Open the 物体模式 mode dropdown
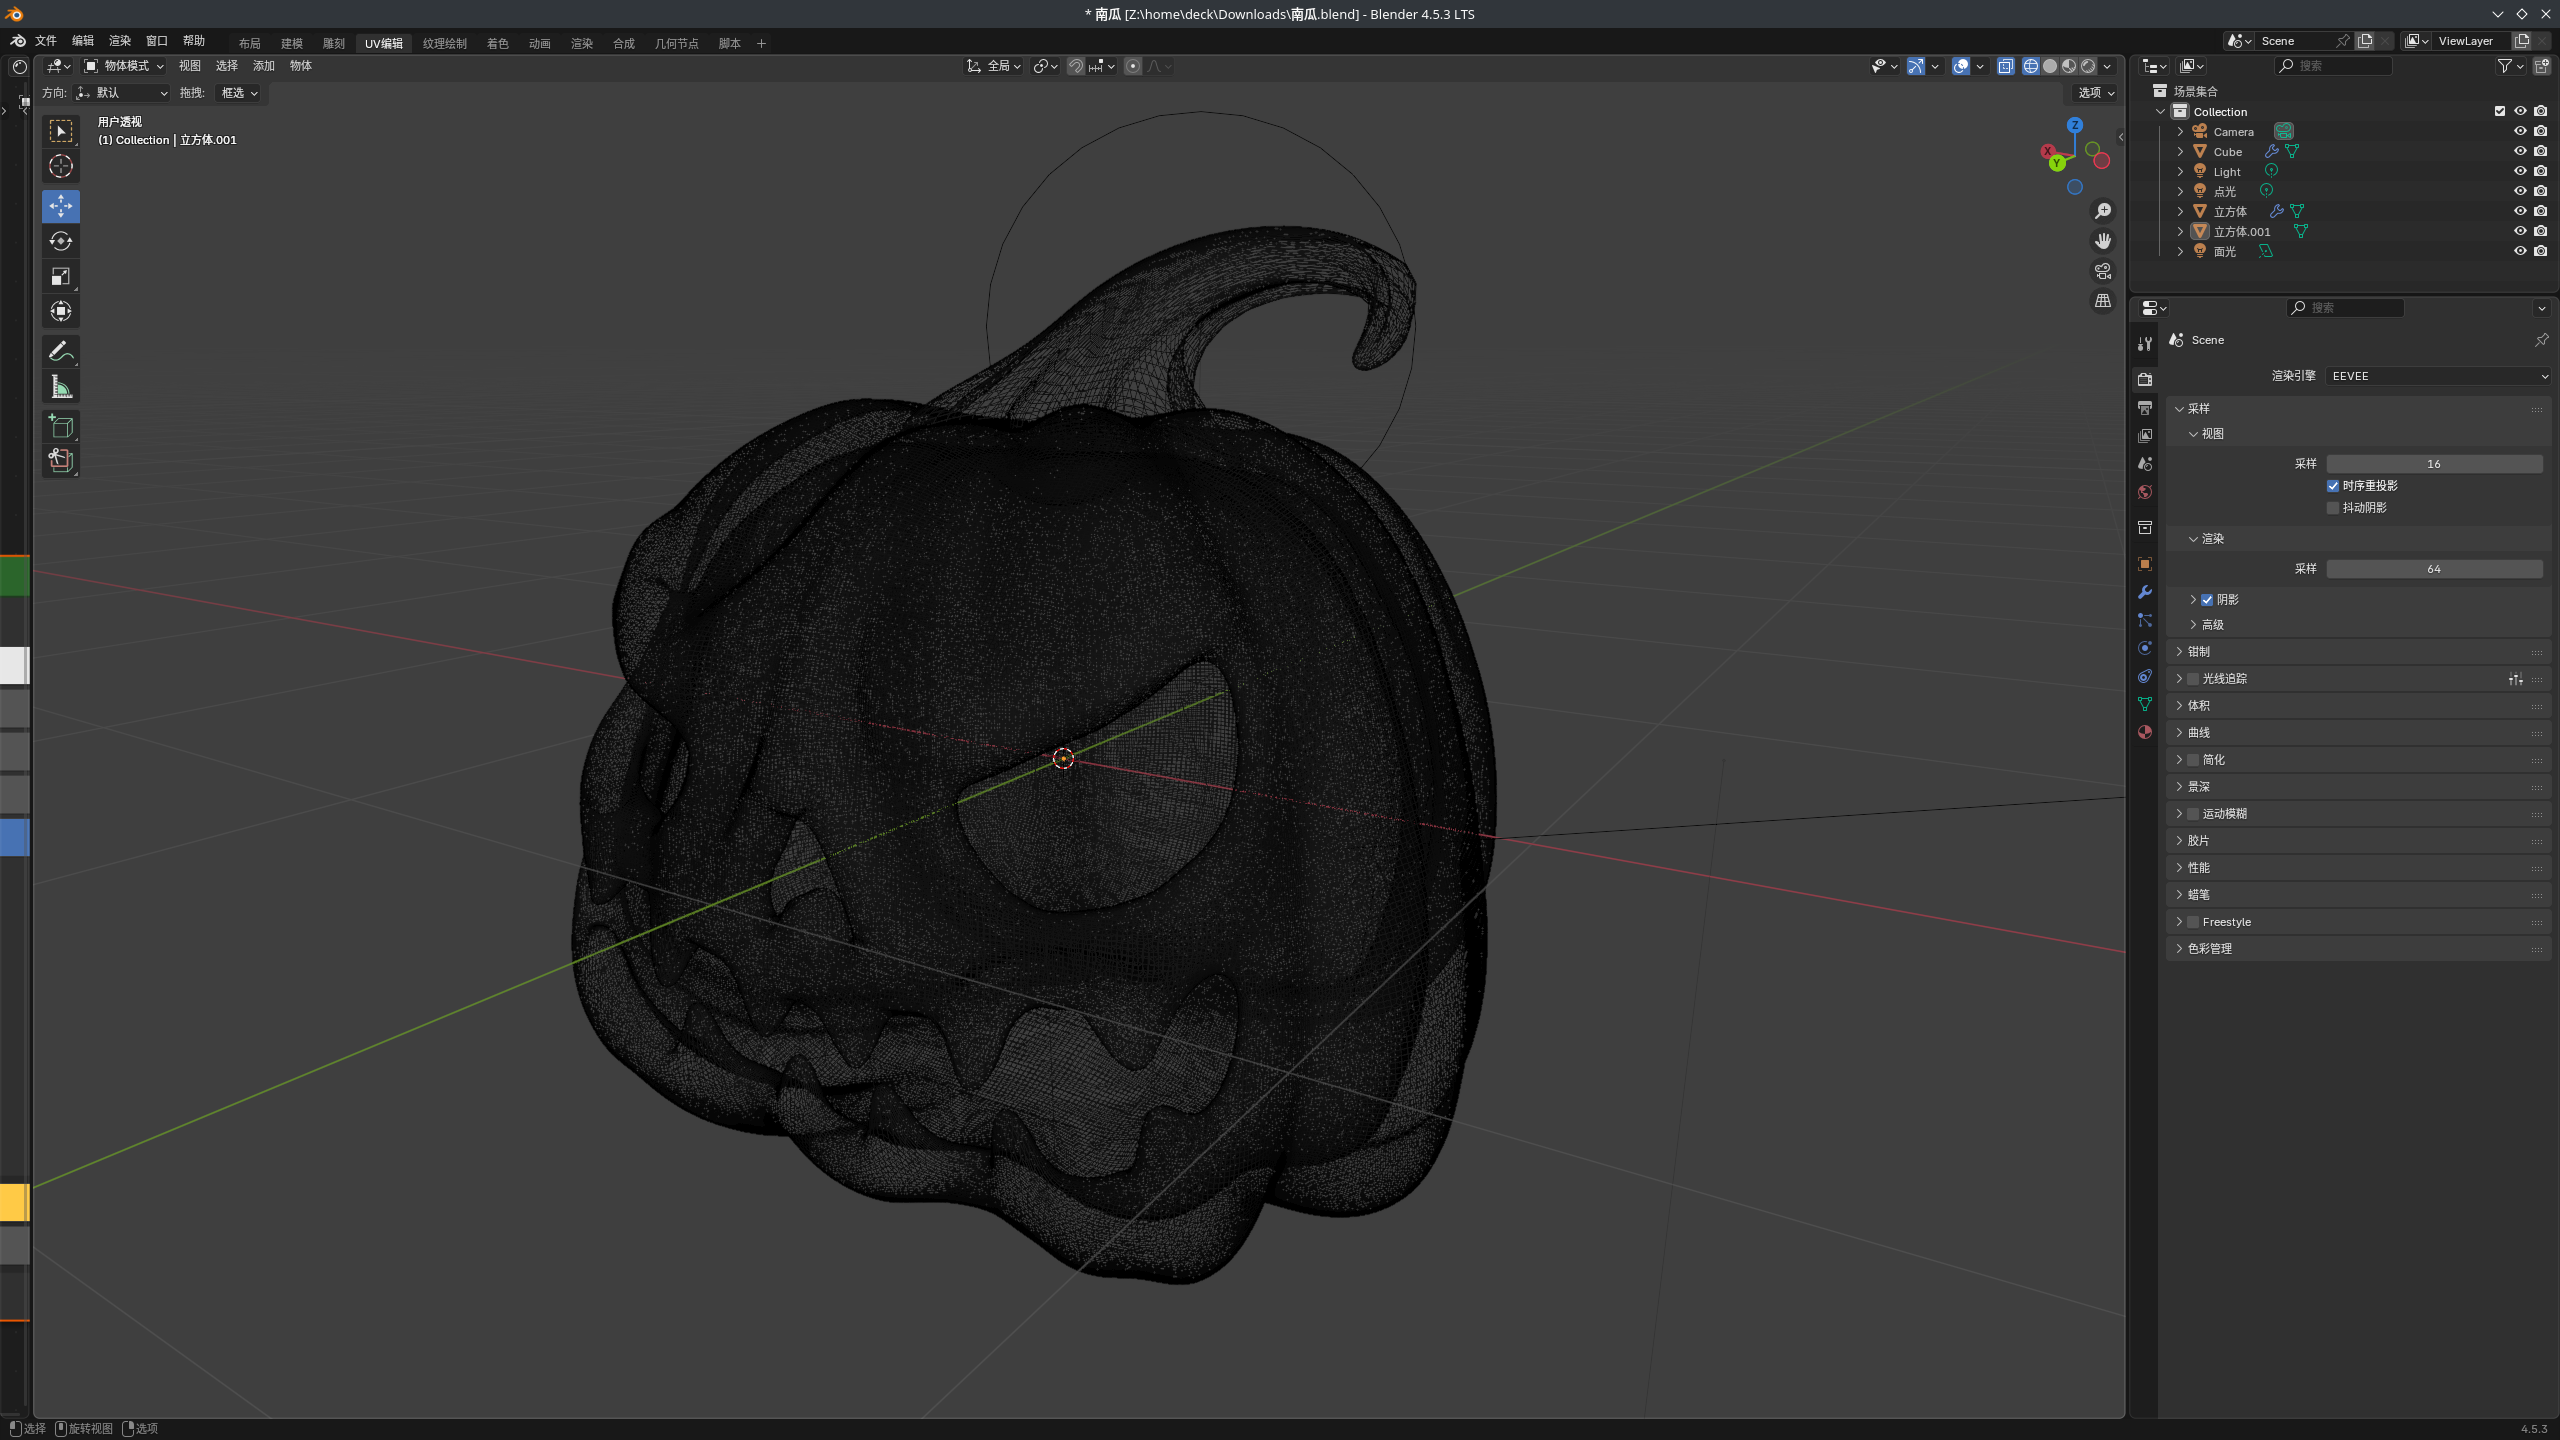 pos(125,66)
